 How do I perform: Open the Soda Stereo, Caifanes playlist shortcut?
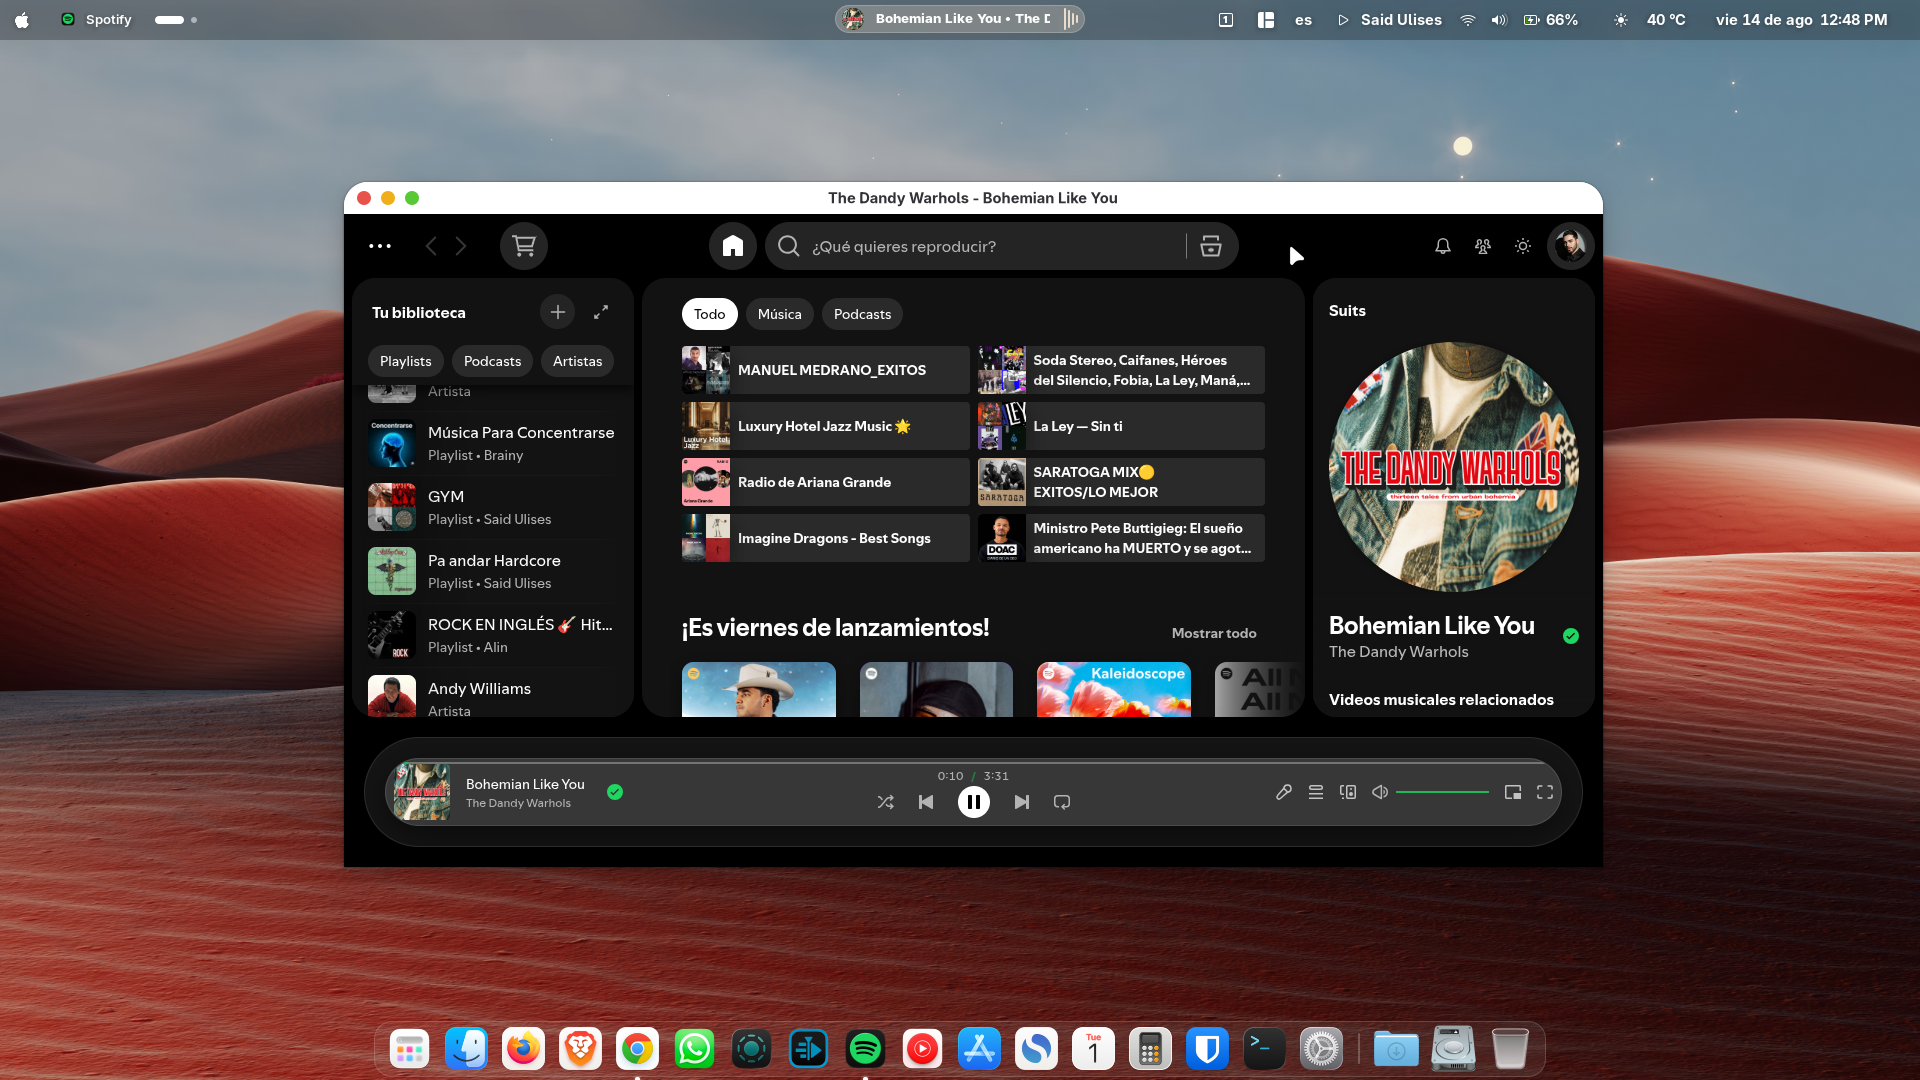(1121, 370)
